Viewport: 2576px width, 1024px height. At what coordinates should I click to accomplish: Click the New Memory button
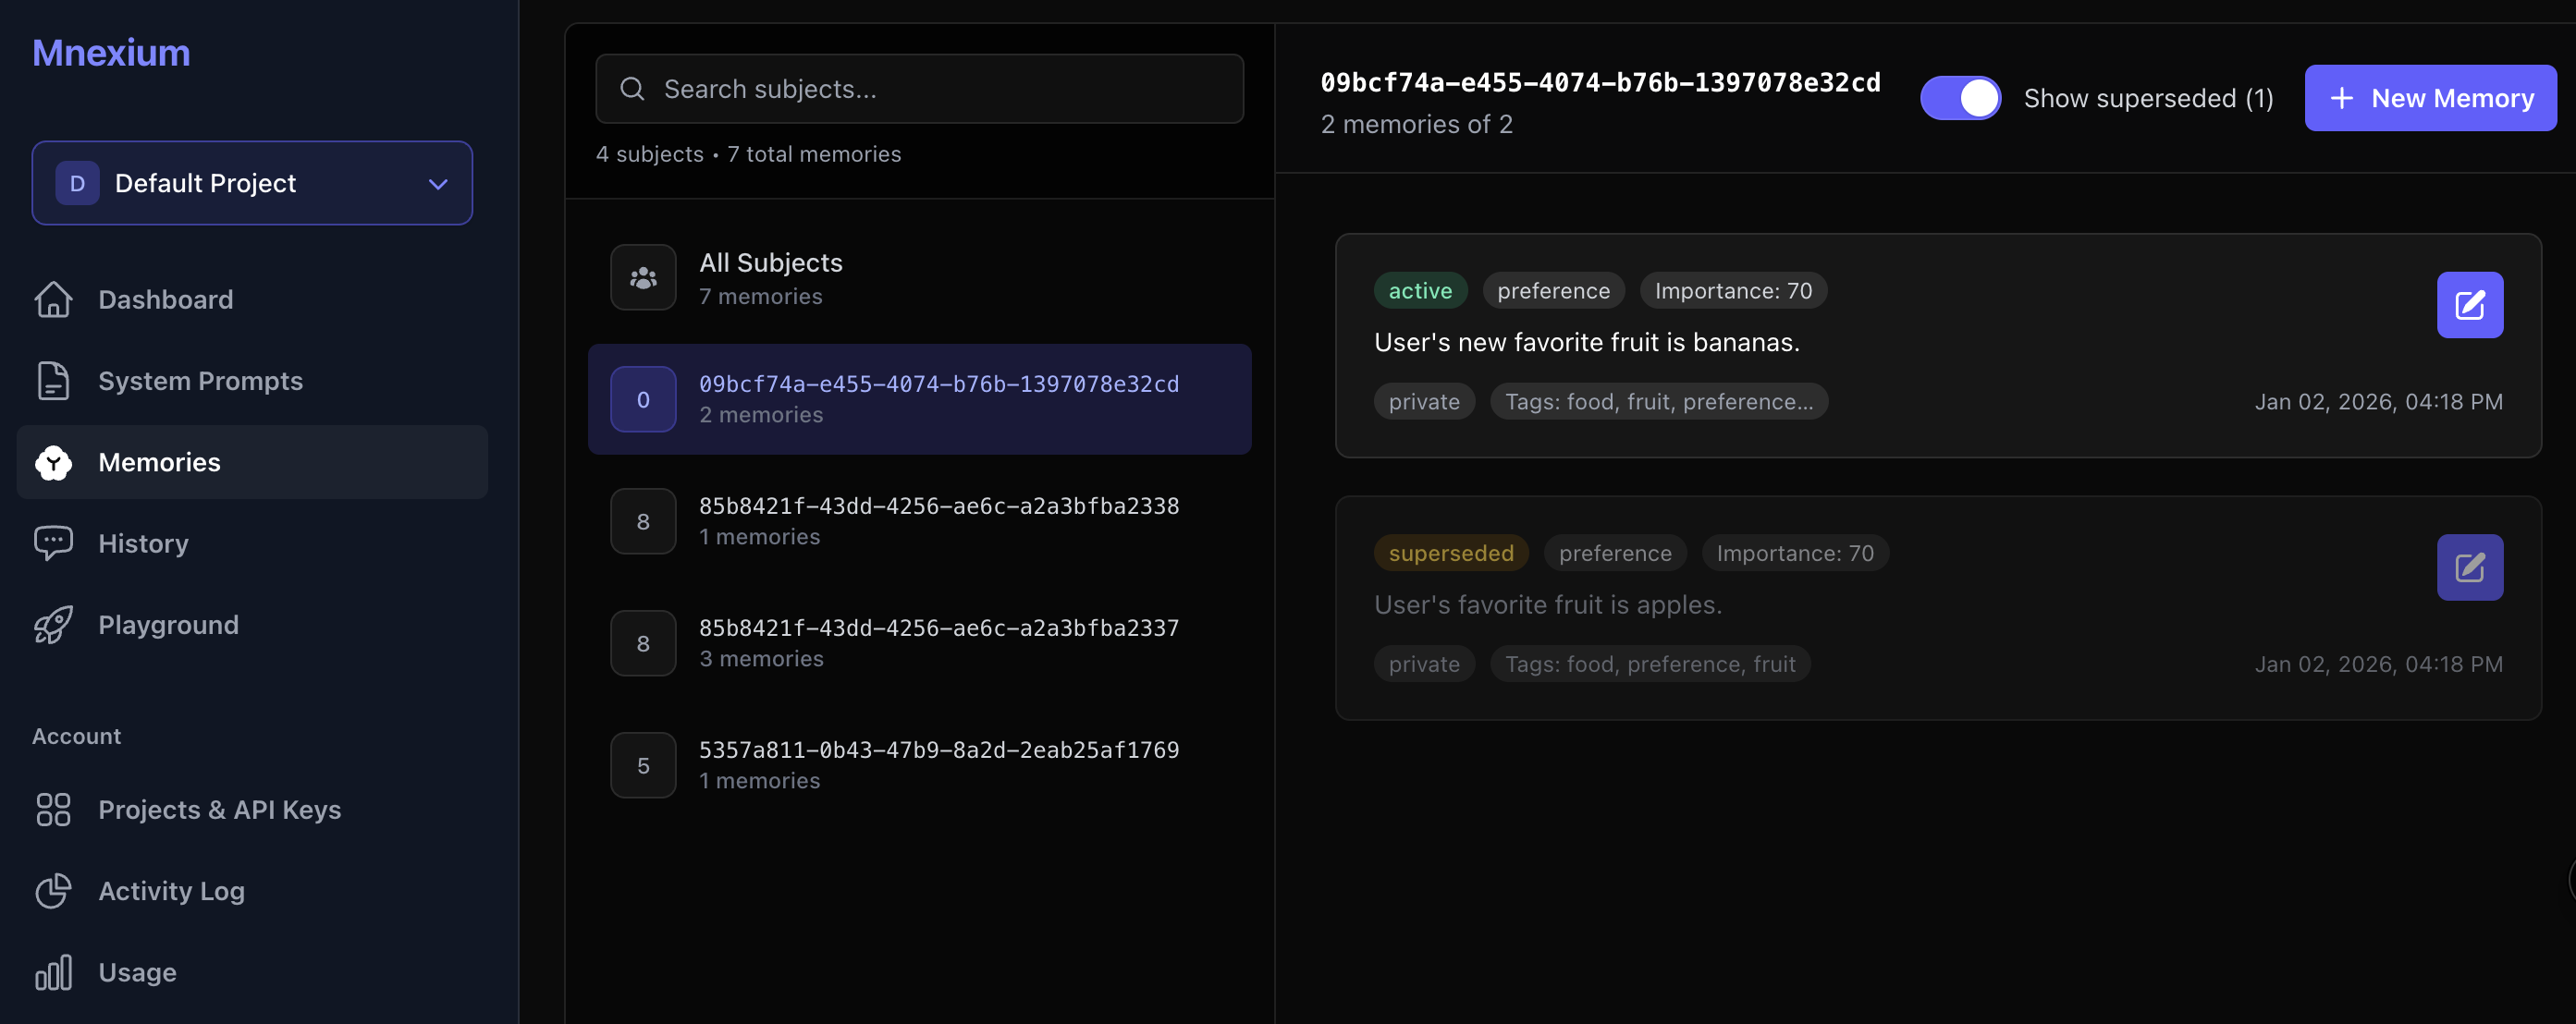[2430, 97]
